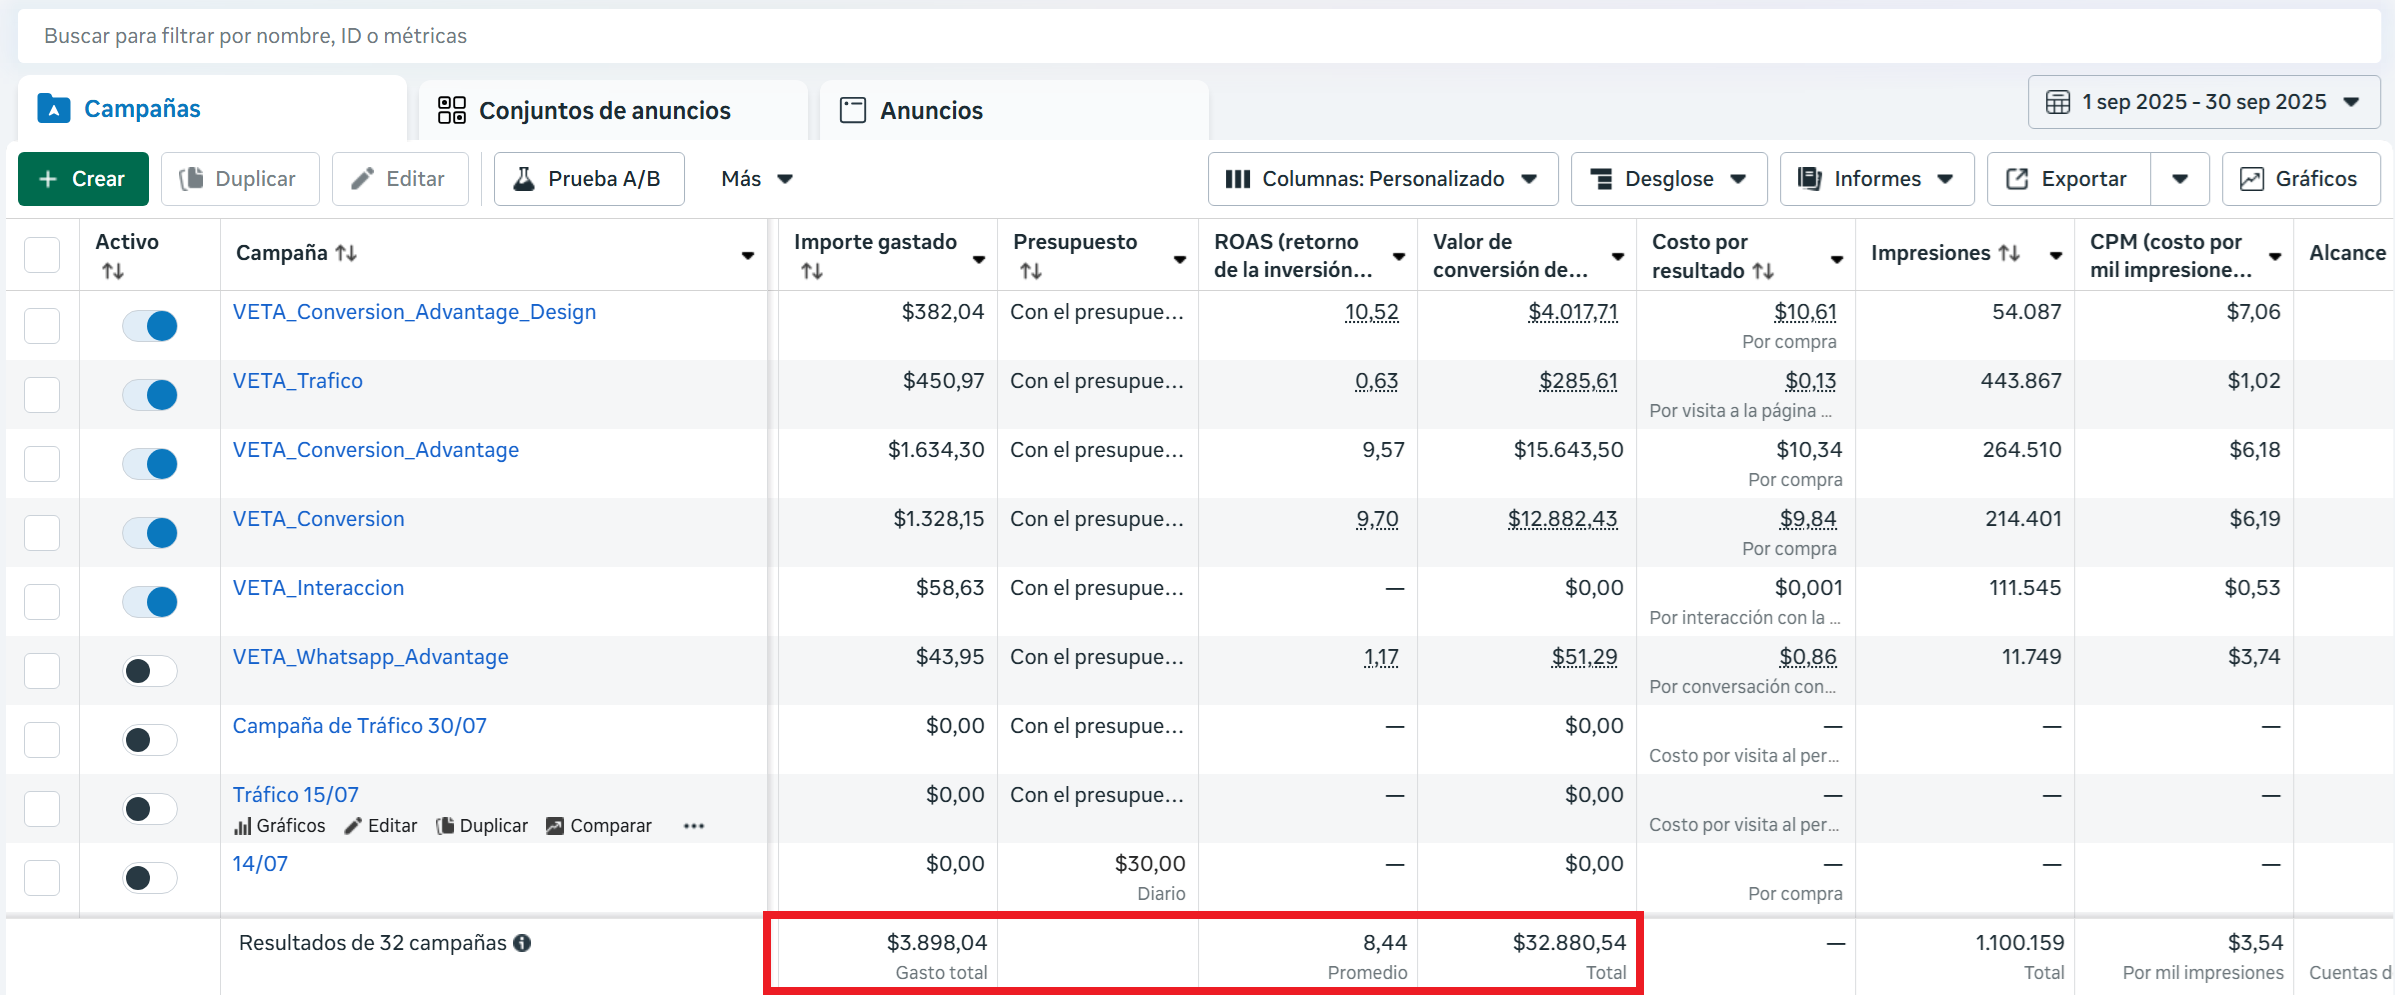The width and height of the screenshot is (2395, 995).
Task: Sort by the Campaña column arrows
Action: [346, 253]
